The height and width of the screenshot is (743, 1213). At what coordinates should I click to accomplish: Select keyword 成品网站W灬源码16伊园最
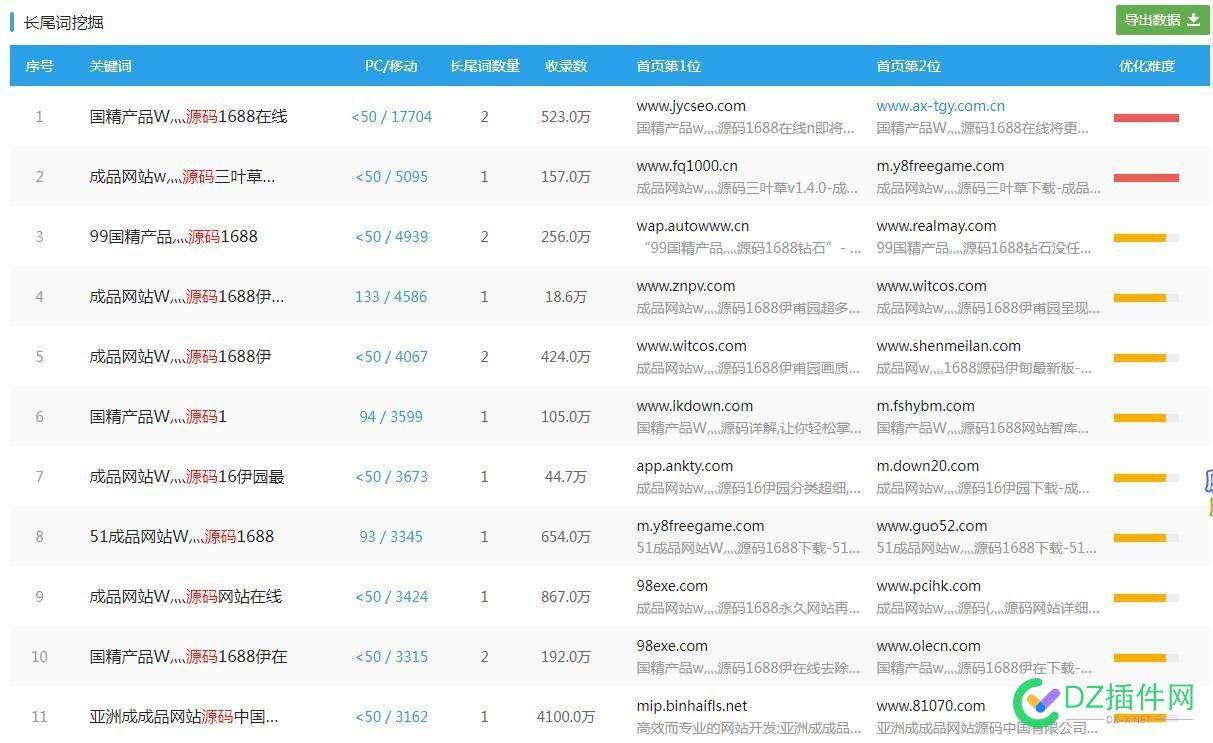point(187,477)
